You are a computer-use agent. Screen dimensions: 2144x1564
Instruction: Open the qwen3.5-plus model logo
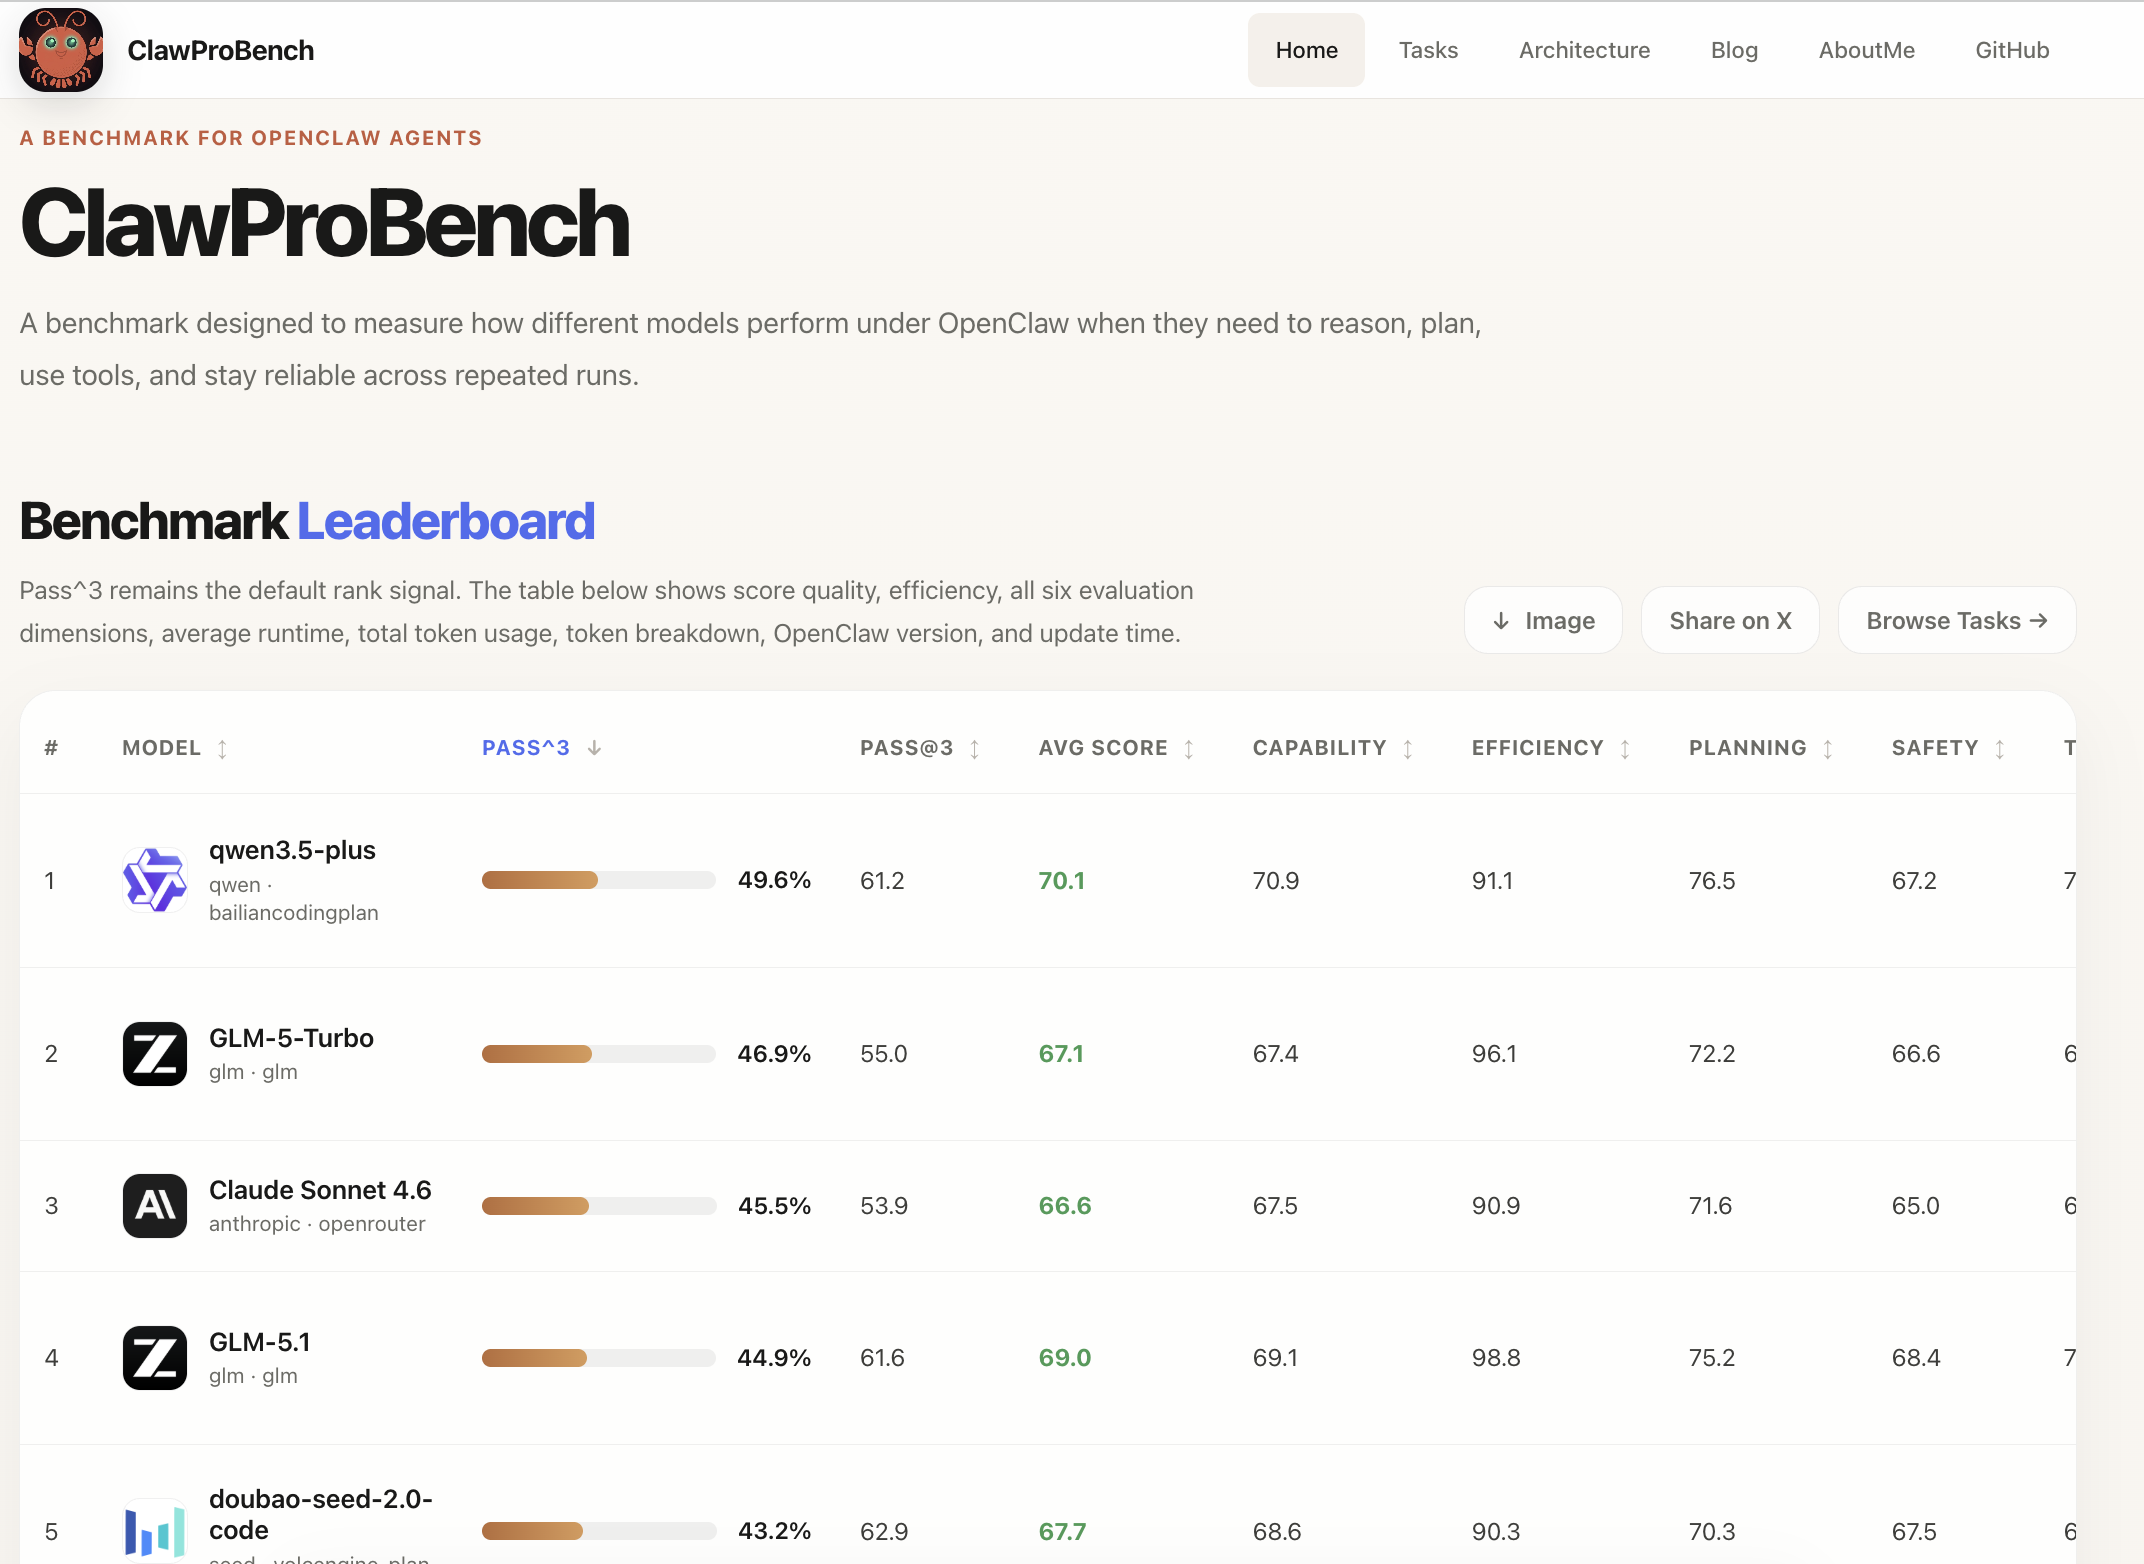coord(155,880)
